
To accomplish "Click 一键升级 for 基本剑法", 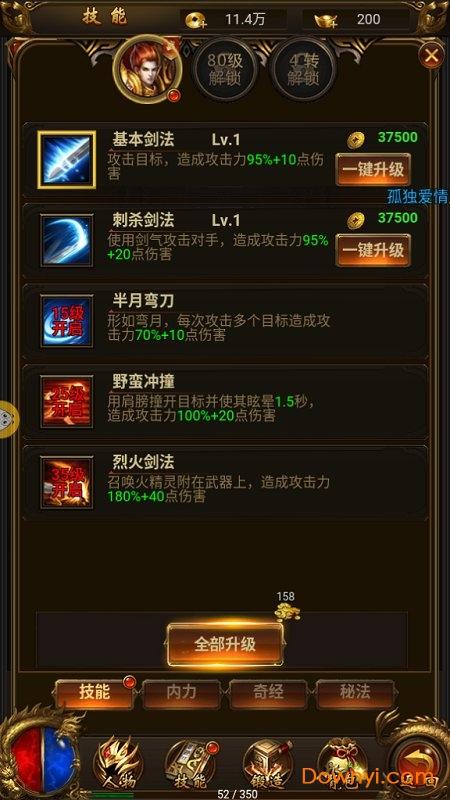I will (x=373, y=169).
